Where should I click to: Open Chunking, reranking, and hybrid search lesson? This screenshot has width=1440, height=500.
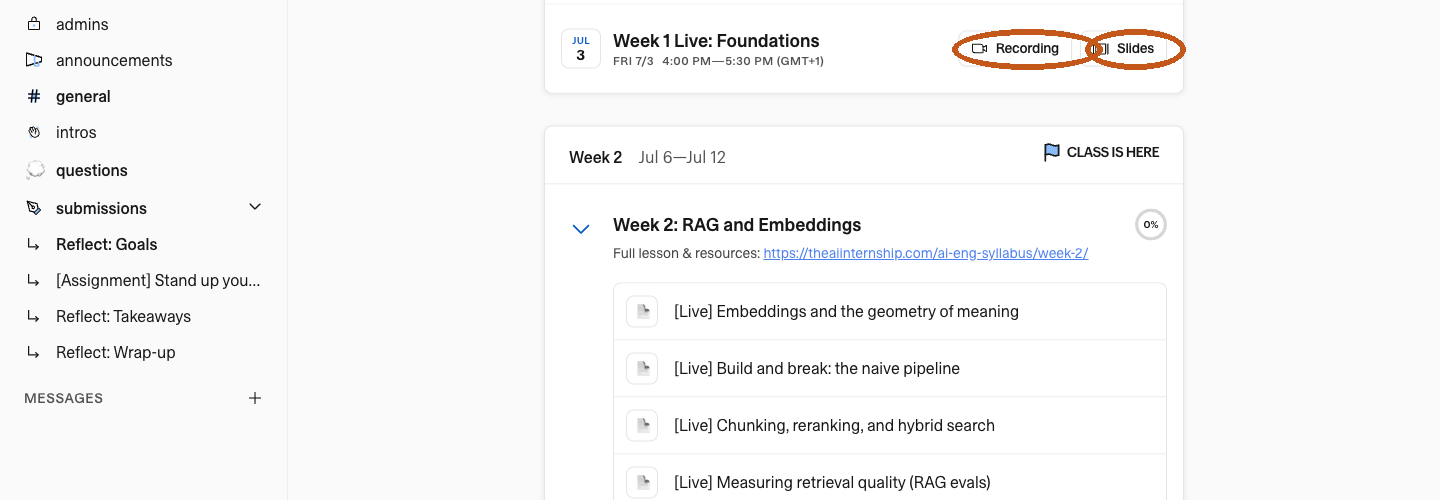point(890,425)
